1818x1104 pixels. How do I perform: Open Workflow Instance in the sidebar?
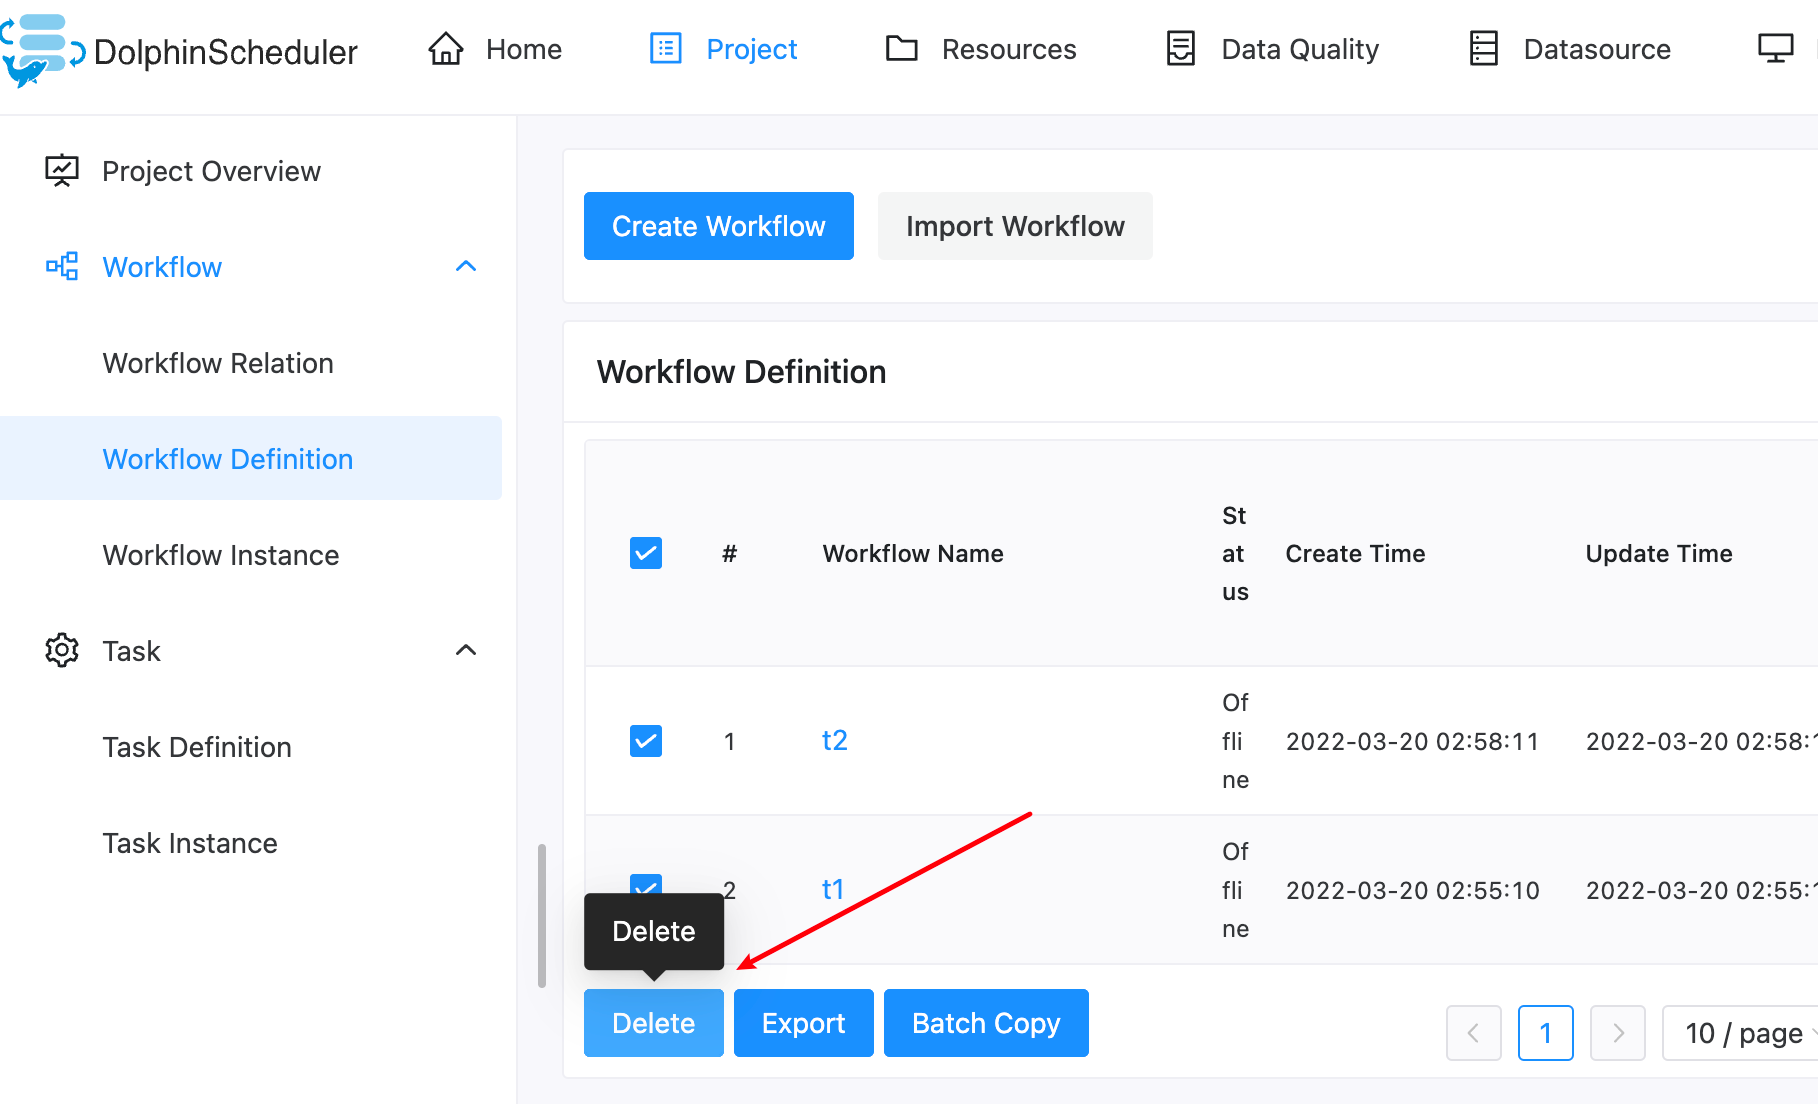pyautogui.click(x=221, y=555)
